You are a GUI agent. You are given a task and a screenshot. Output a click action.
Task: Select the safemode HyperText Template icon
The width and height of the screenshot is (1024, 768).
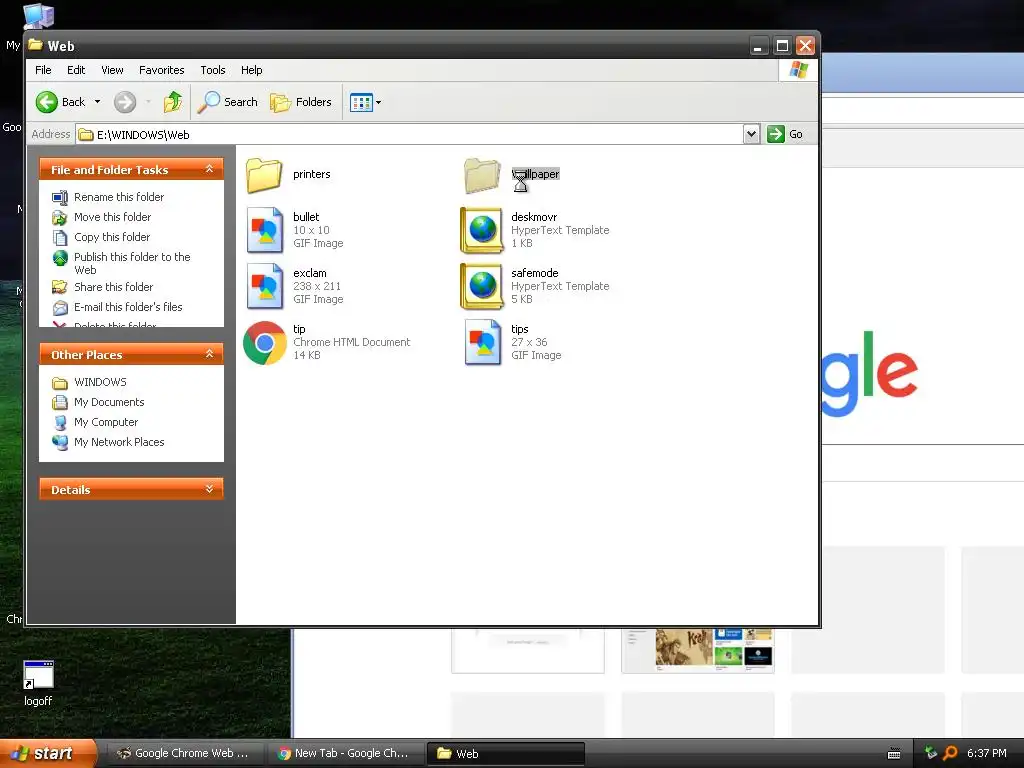(x=482, y=286)
